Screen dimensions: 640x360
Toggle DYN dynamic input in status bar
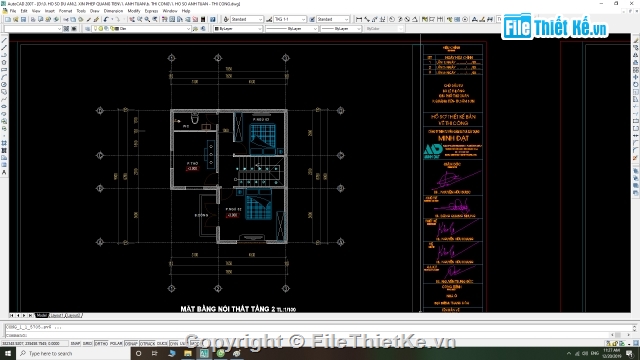point(174,344)
